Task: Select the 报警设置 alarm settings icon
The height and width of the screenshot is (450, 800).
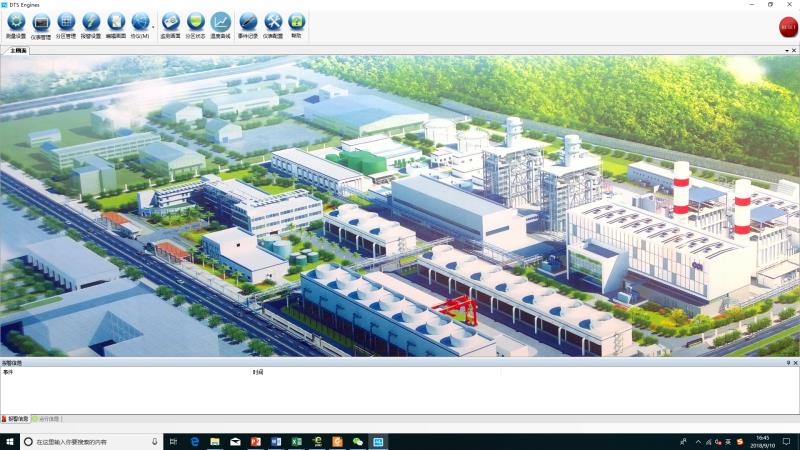Action: pyautogui.click(x=91, y=22)
